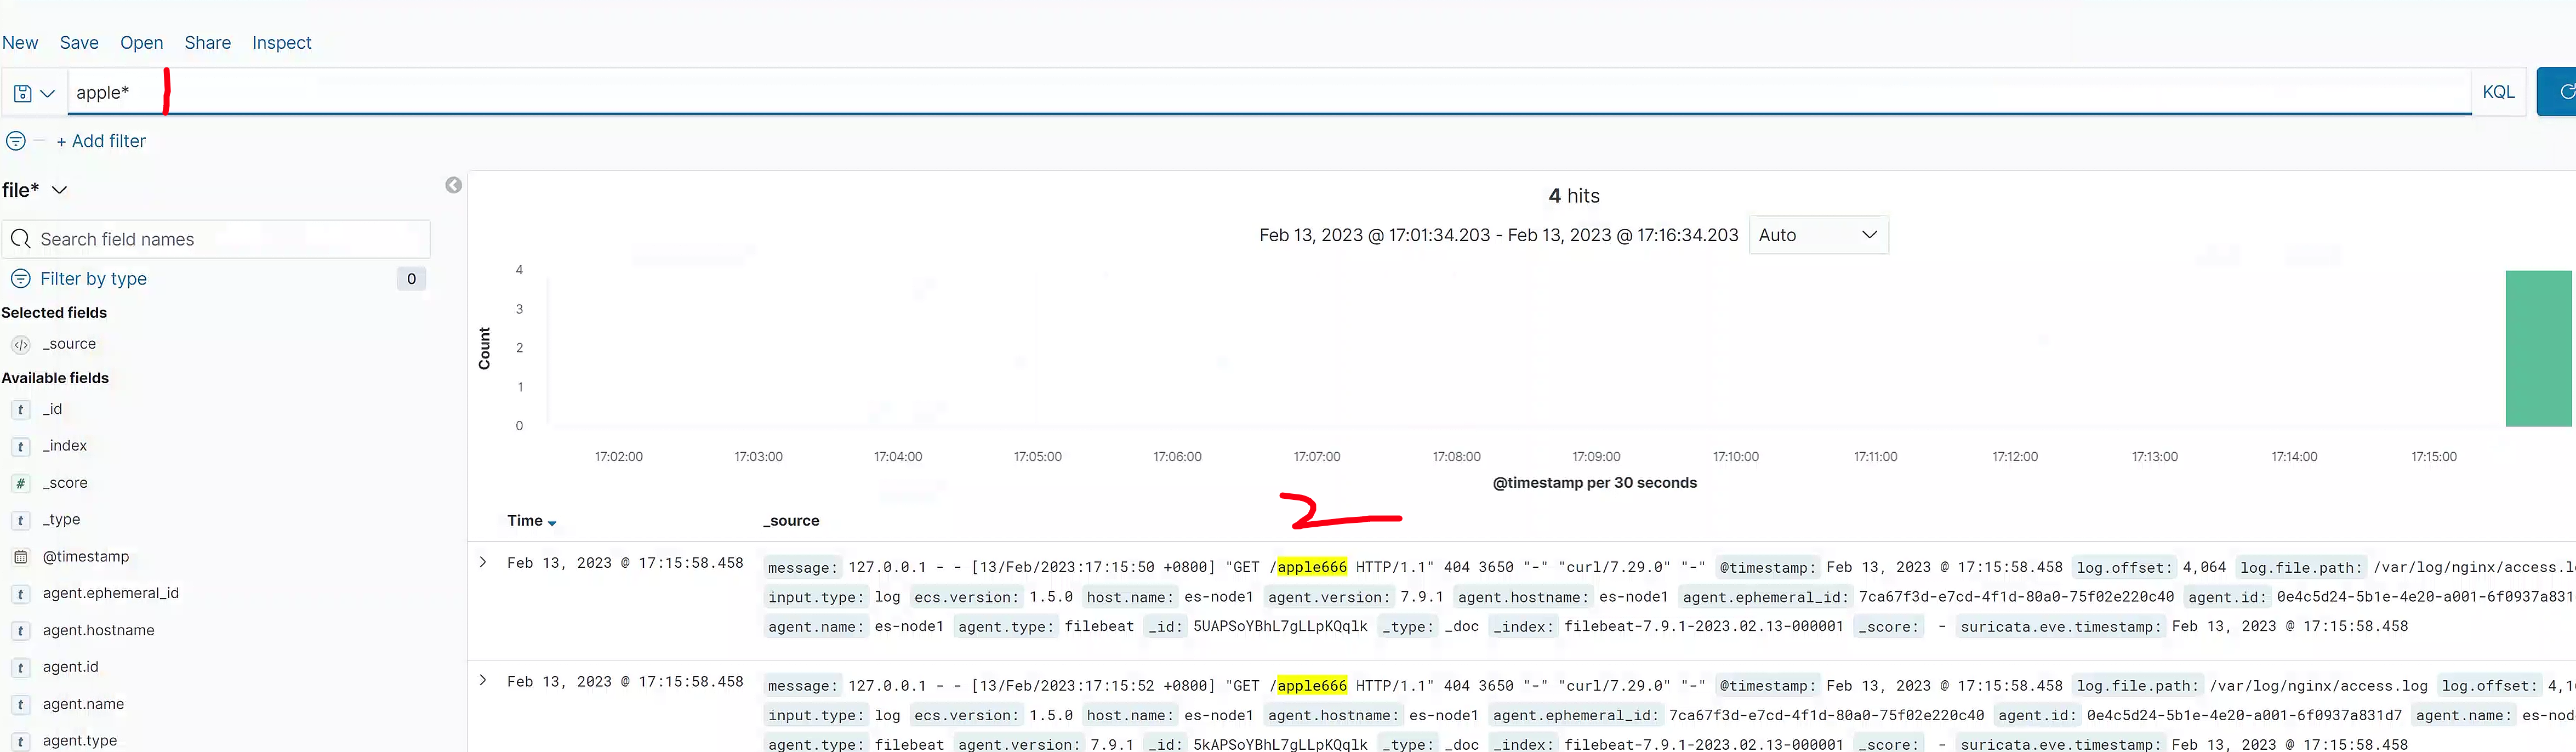Click the Add filter link
Viewport: 2576px width, 752px height.
click(x=101, y=141)
